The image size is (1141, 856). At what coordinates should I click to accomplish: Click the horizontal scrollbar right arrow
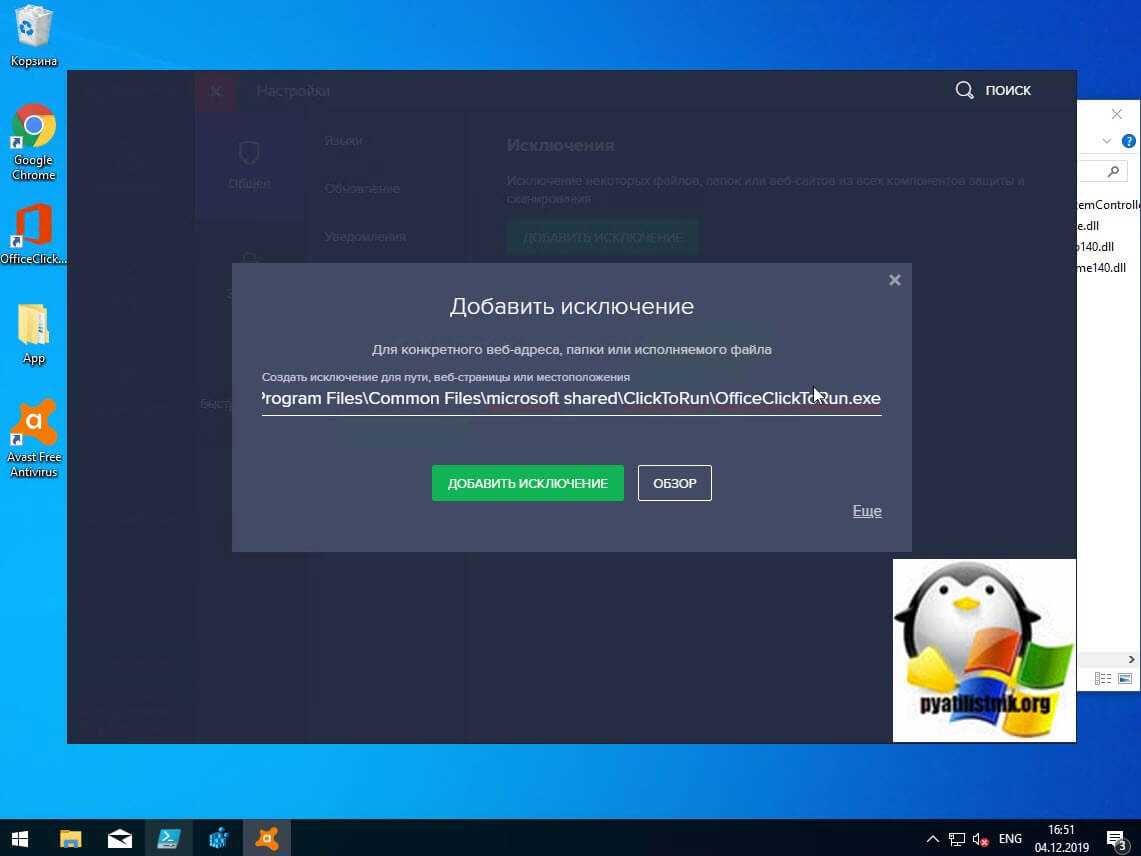pyautogui.click(x=1132, y=659)
